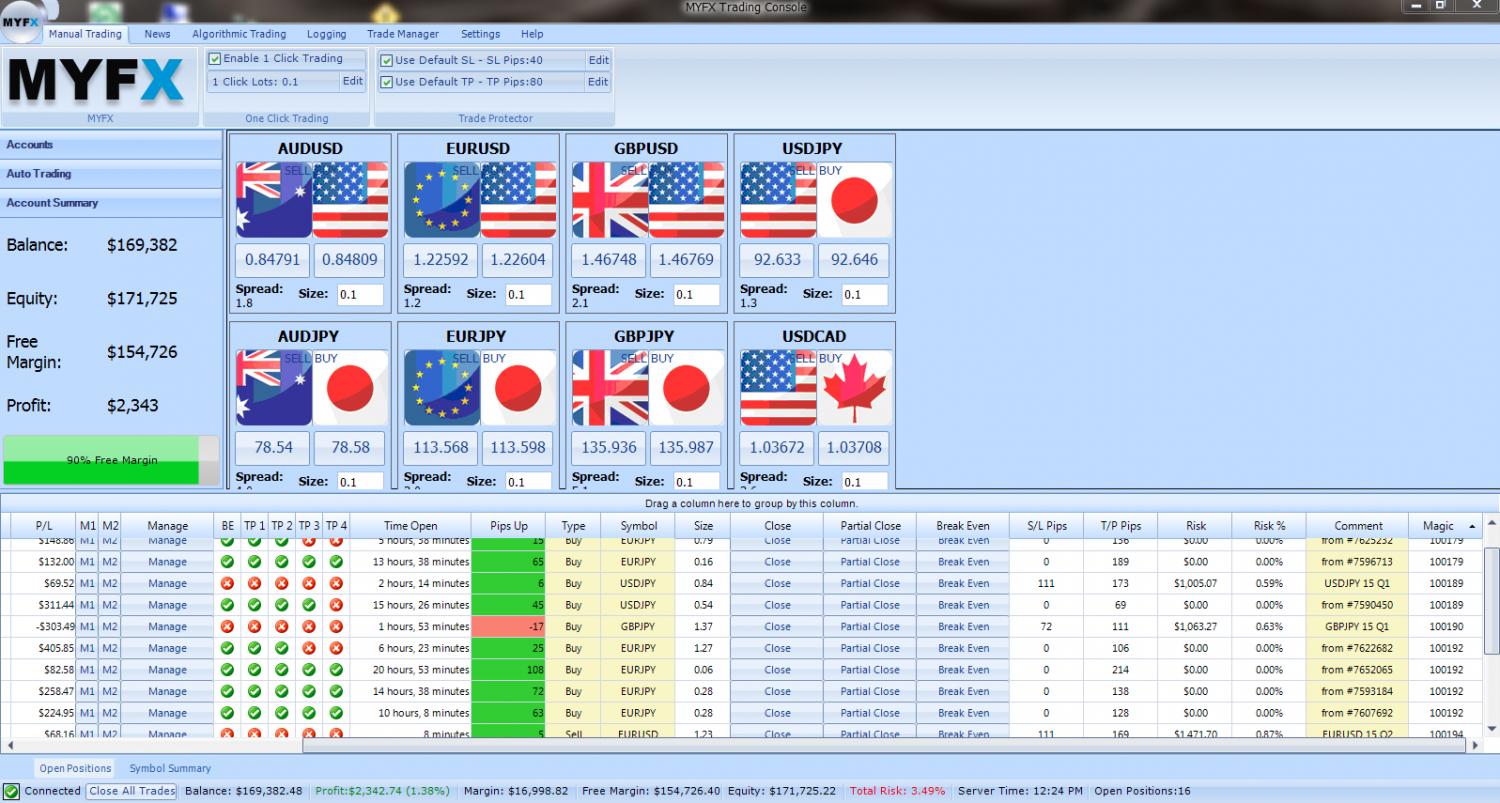Click Manage in the -$303.49 GBPJPY row
The width and height of the screenshot is (1500, 803).
[x=167, y=627]
